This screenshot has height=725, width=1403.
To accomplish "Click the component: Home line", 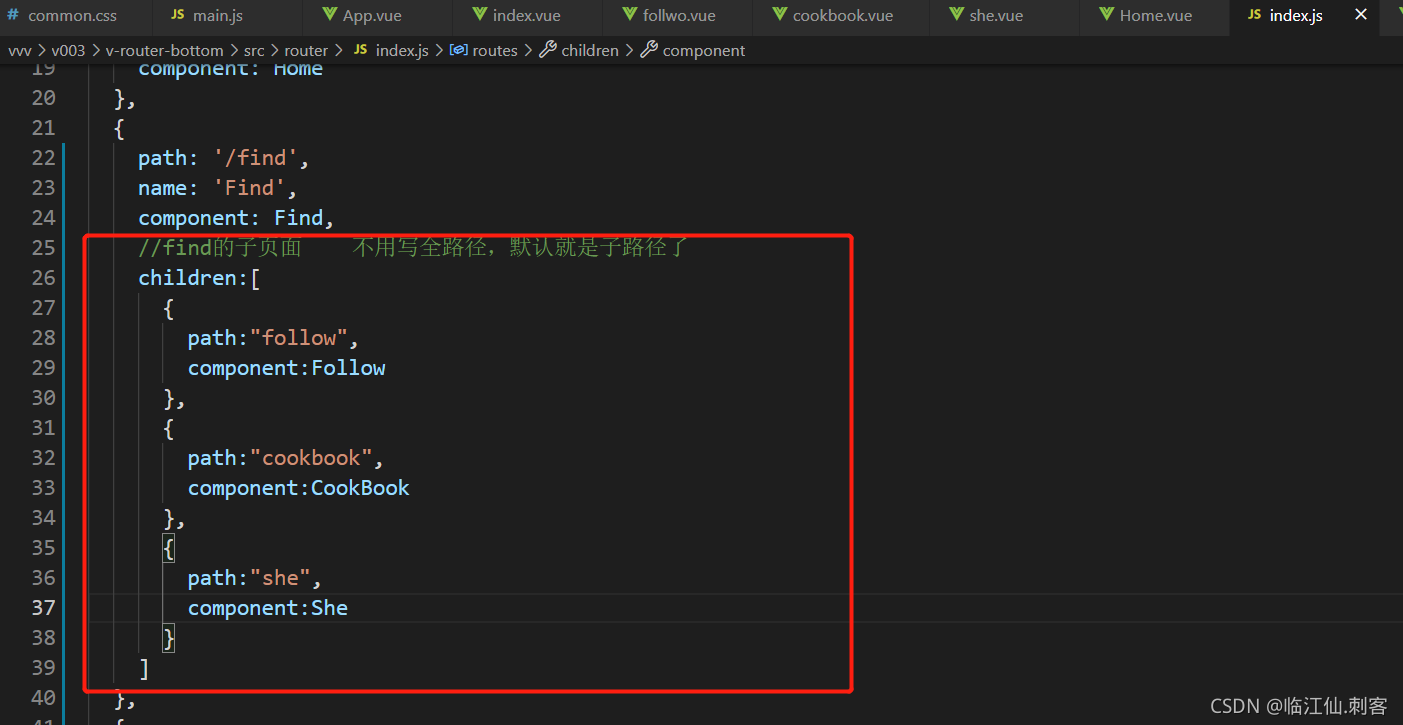I will [x=231, y=70].
